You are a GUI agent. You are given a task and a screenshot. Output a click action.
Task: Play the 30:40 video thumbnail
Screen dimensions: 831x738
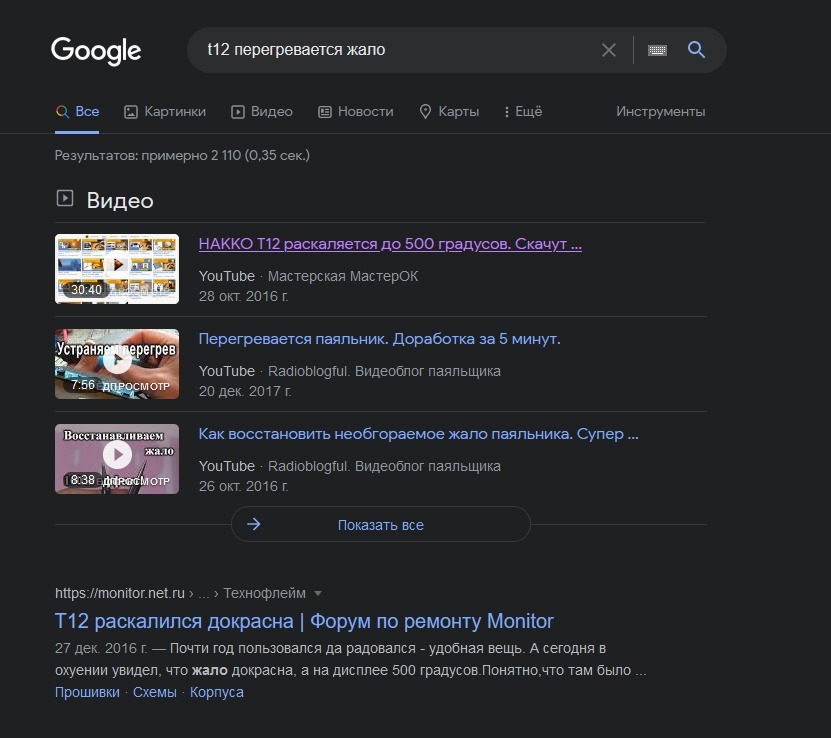click(x=117, y=269)
